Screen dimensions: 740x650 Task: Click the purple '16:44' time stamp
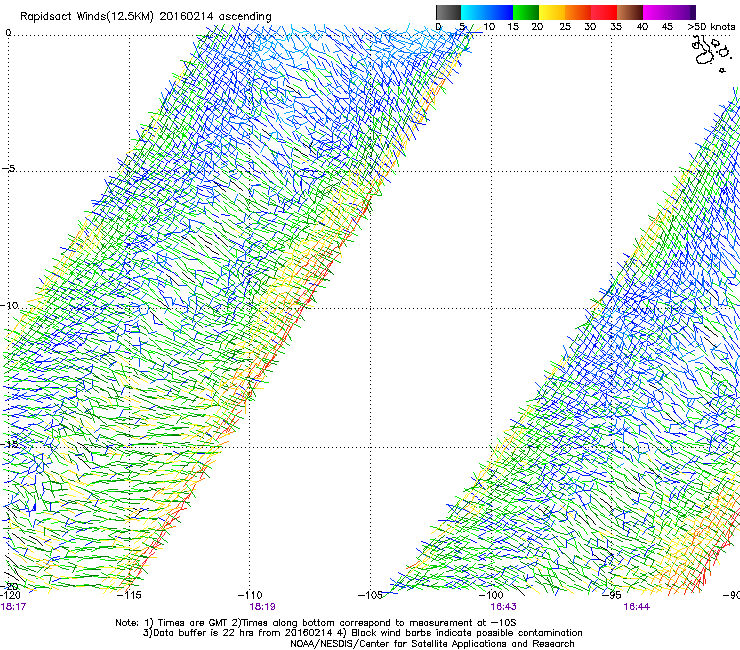636,607
